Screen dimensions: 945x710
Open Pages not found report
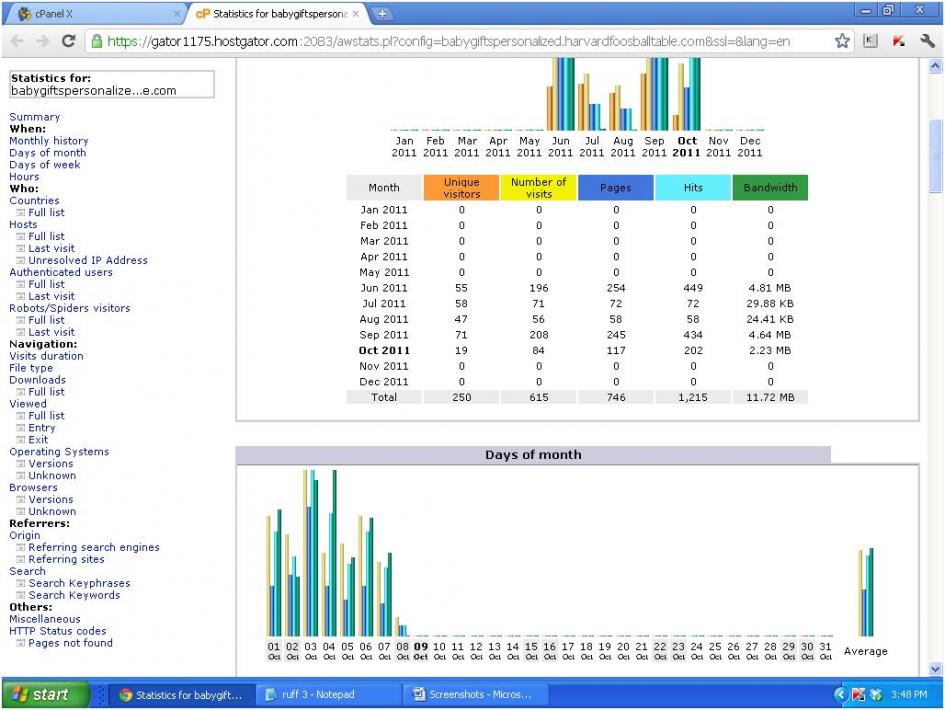coord(70,644)
